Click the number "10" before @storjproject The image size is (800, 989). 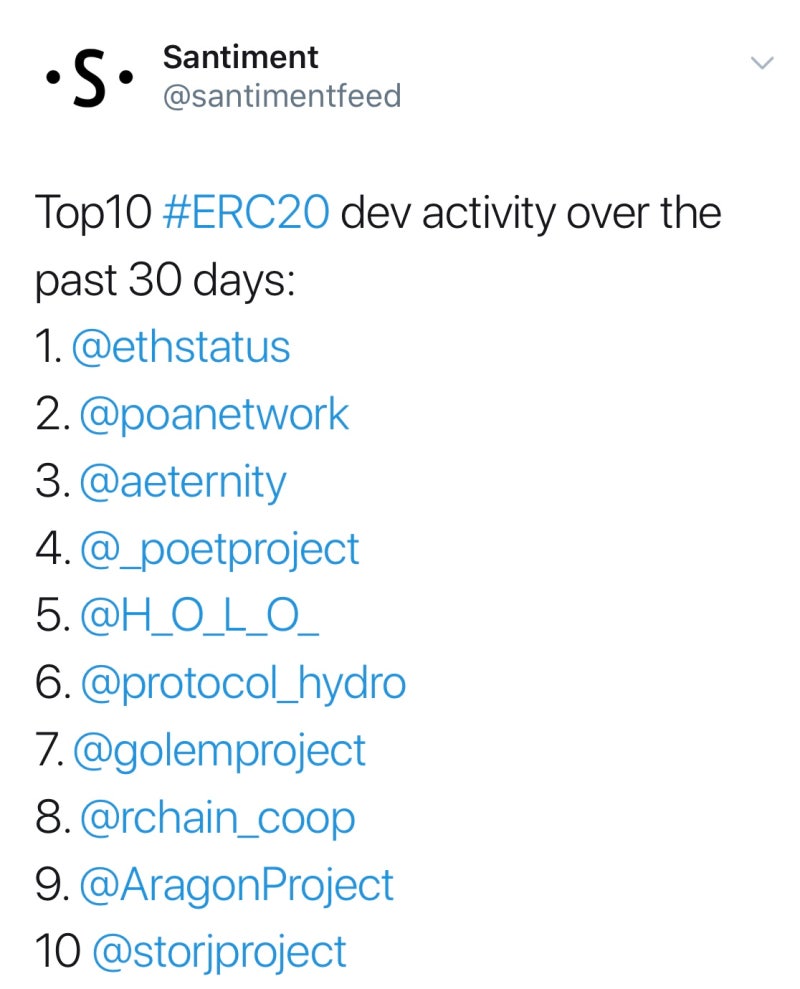[57, 952]
